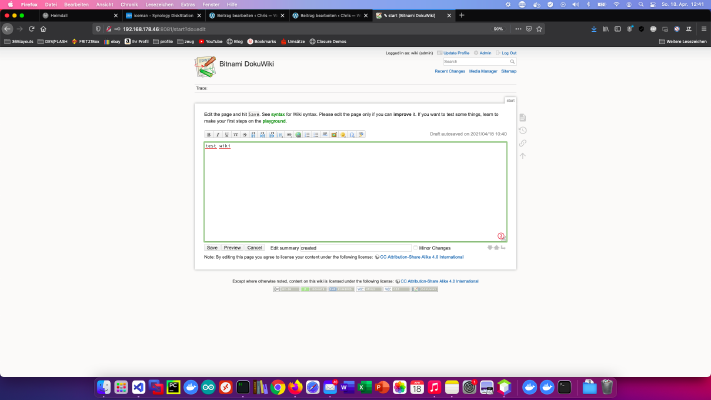Apply Underline formatting in editor toolbar
711x400 pixels.
coord(227,135)
